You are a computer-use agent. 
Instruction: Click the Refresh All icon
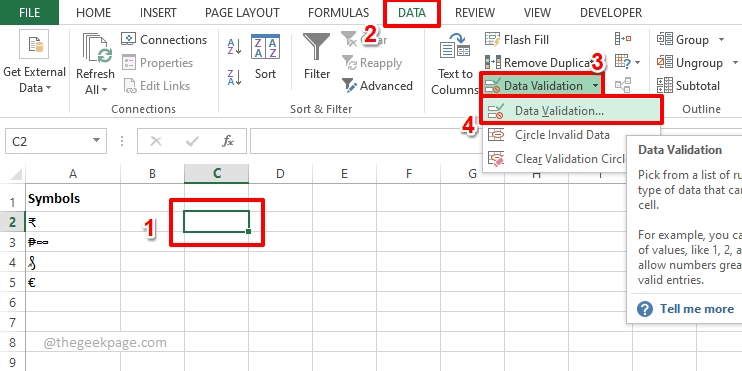coord(96,48)
